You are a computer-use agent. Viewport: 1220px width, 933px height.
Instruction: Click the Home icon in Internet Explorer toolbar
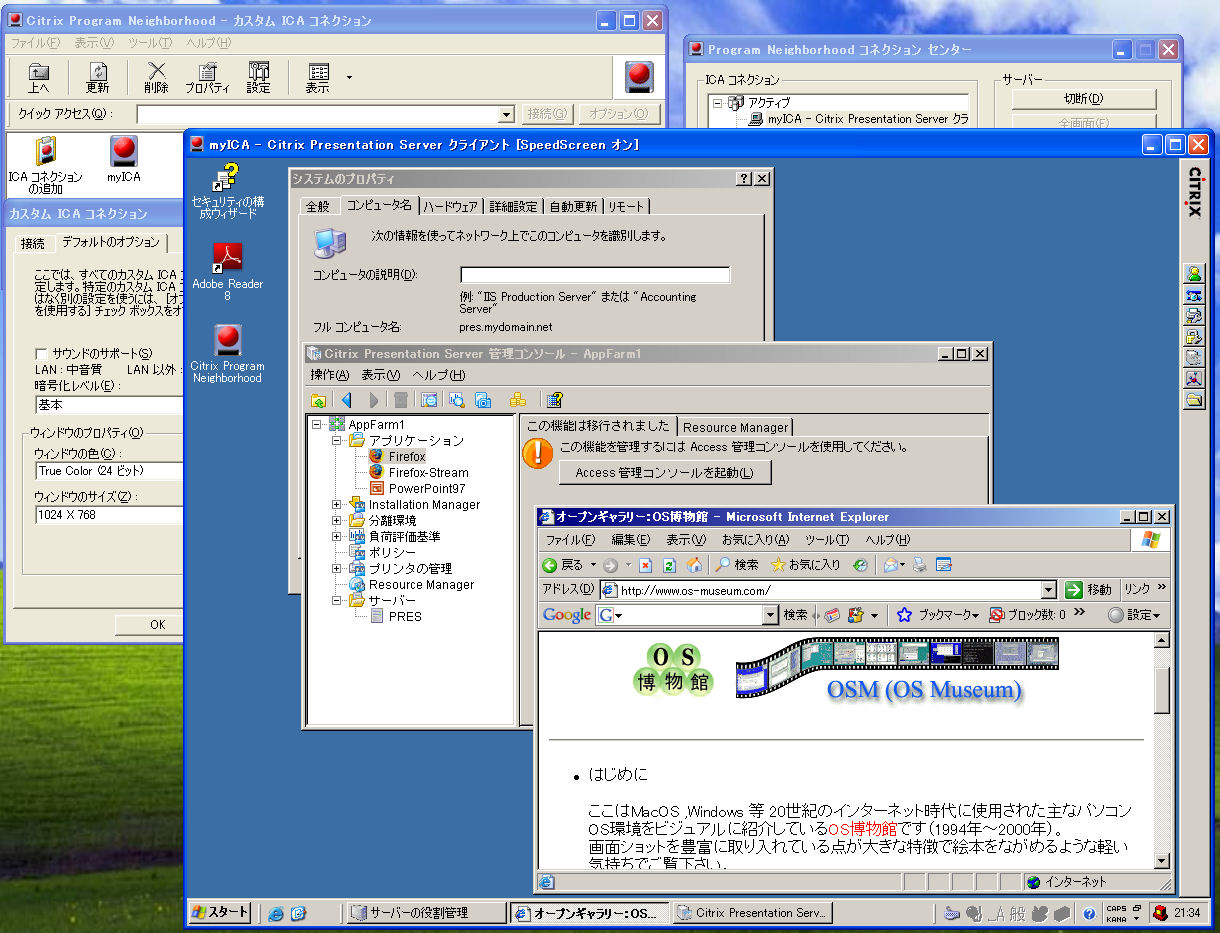pyautogui.click(x=695, y=565)
